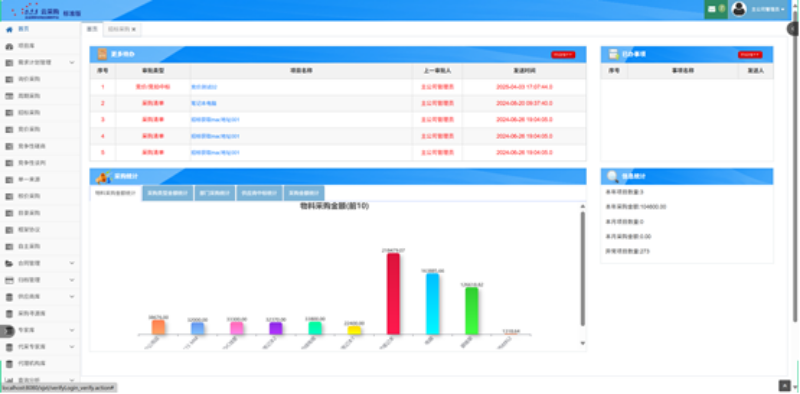This screenshot has height=394, width=800.
Task: Open the project link in table row 3
Action: (215, 120)
